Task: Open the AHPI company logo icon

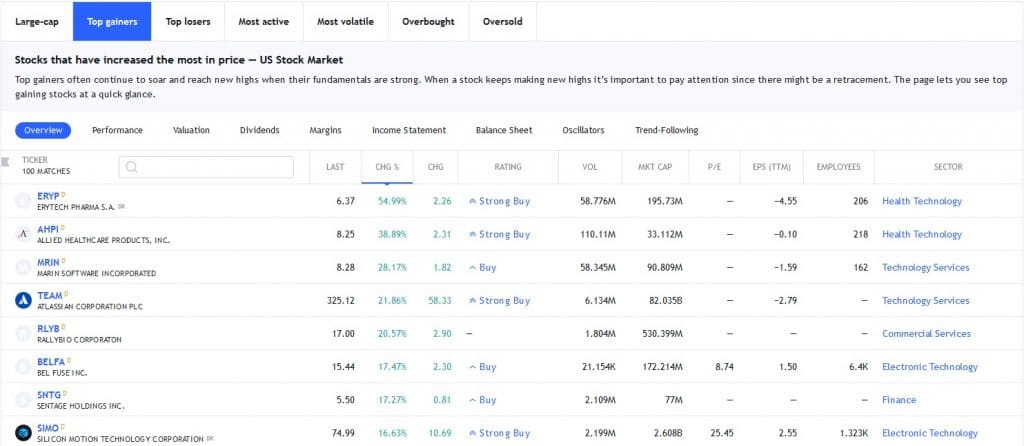Action: [24, 234]
